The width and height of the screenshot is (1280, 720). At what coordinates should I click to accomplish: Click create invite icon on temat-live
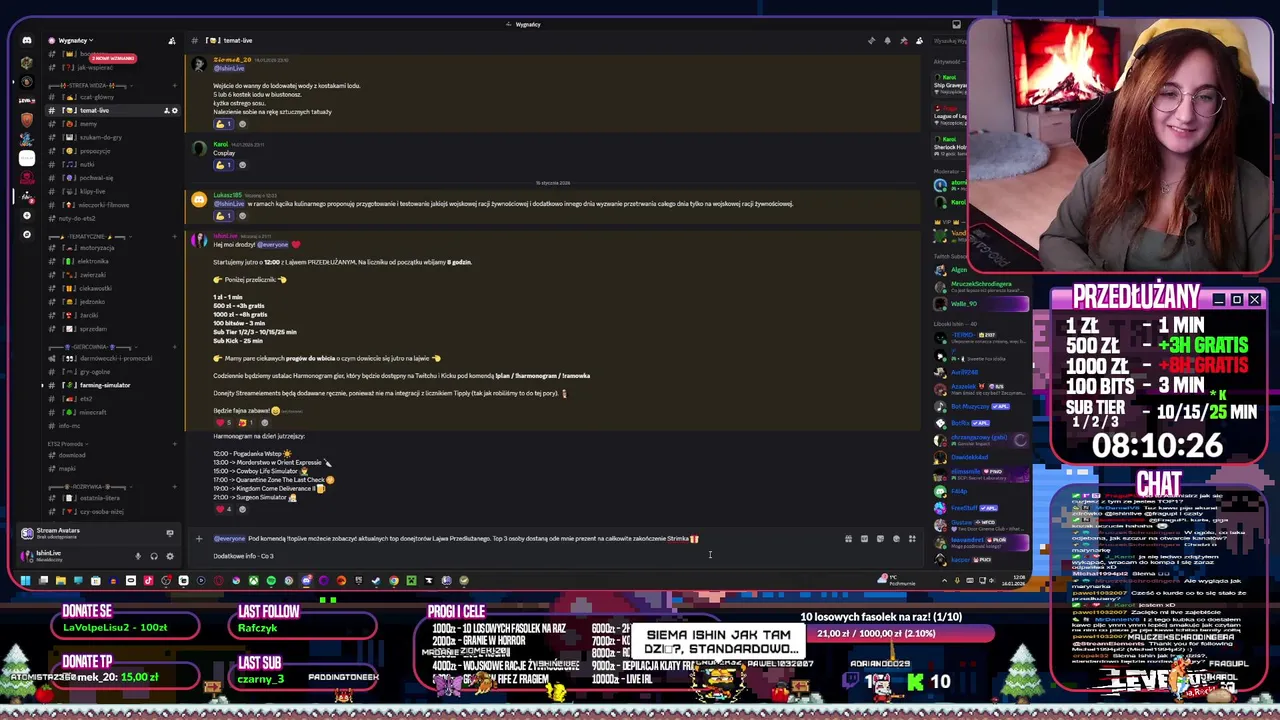coord(166,110)
